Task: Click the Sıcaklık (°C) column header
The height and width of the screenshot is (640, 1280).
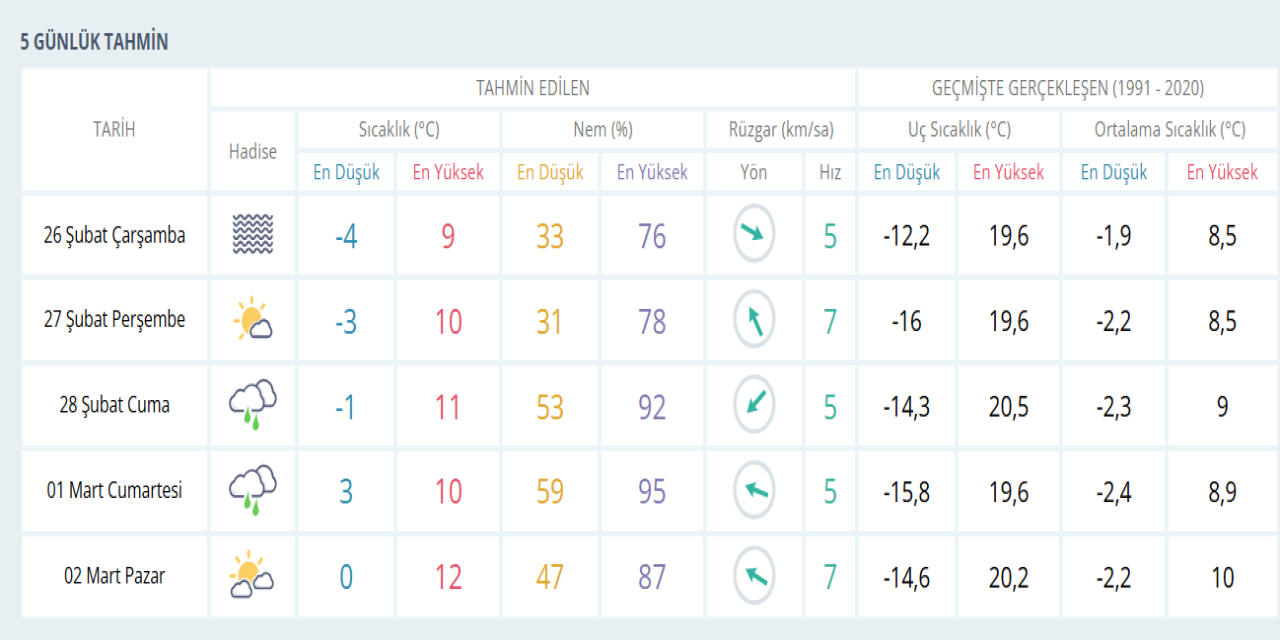Action: [x=398, y=130]
